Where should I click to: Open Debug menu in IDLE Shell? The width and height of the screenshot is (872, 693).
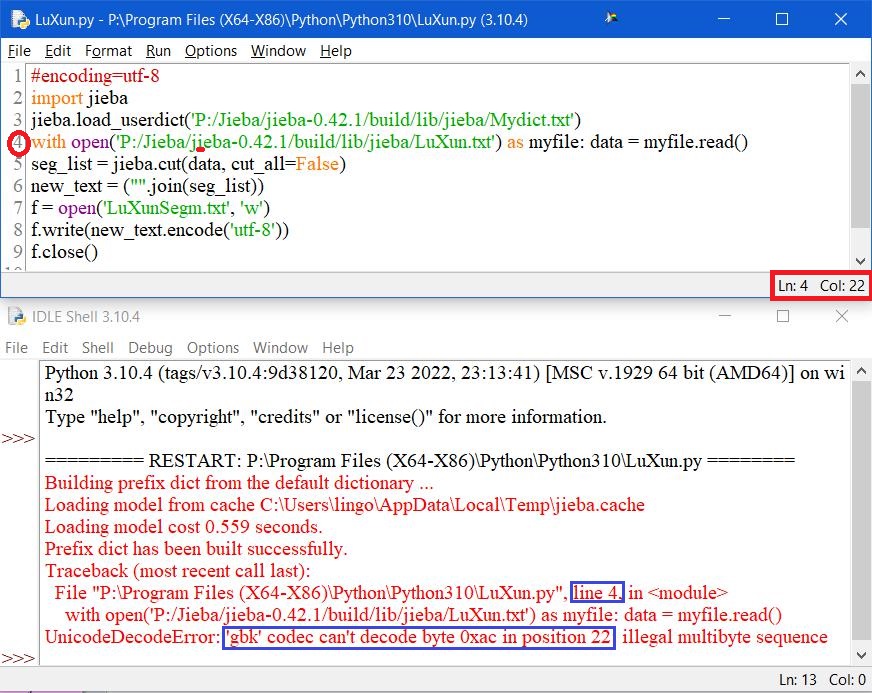pyautogui.click(x=150, y=348)
